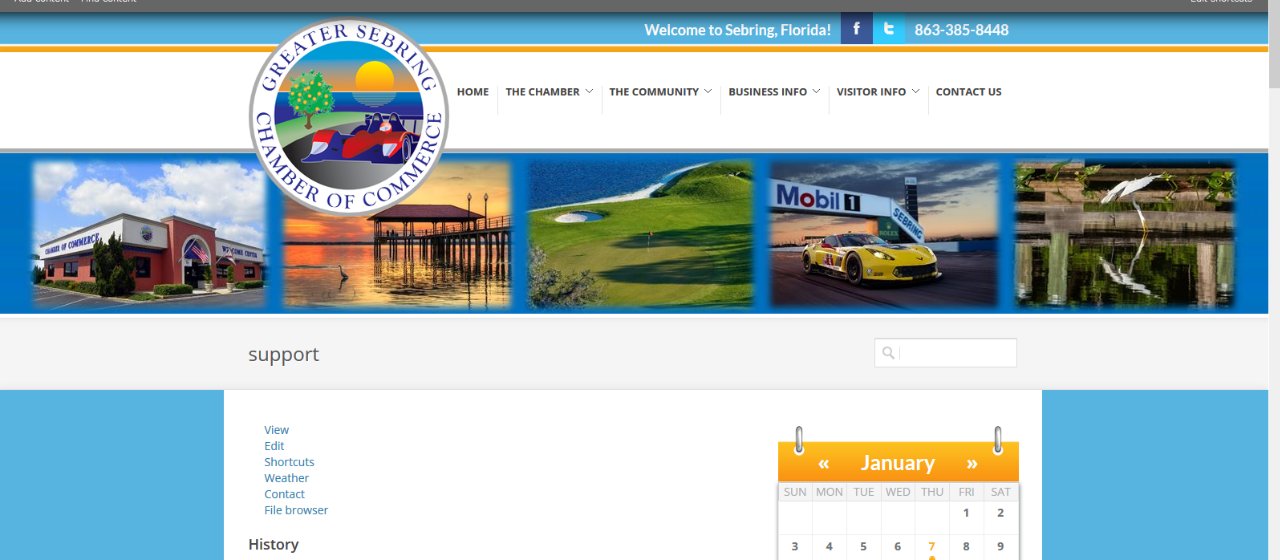Select January 2 in calendar
1280x560 pixels.
pos(1000,513)
